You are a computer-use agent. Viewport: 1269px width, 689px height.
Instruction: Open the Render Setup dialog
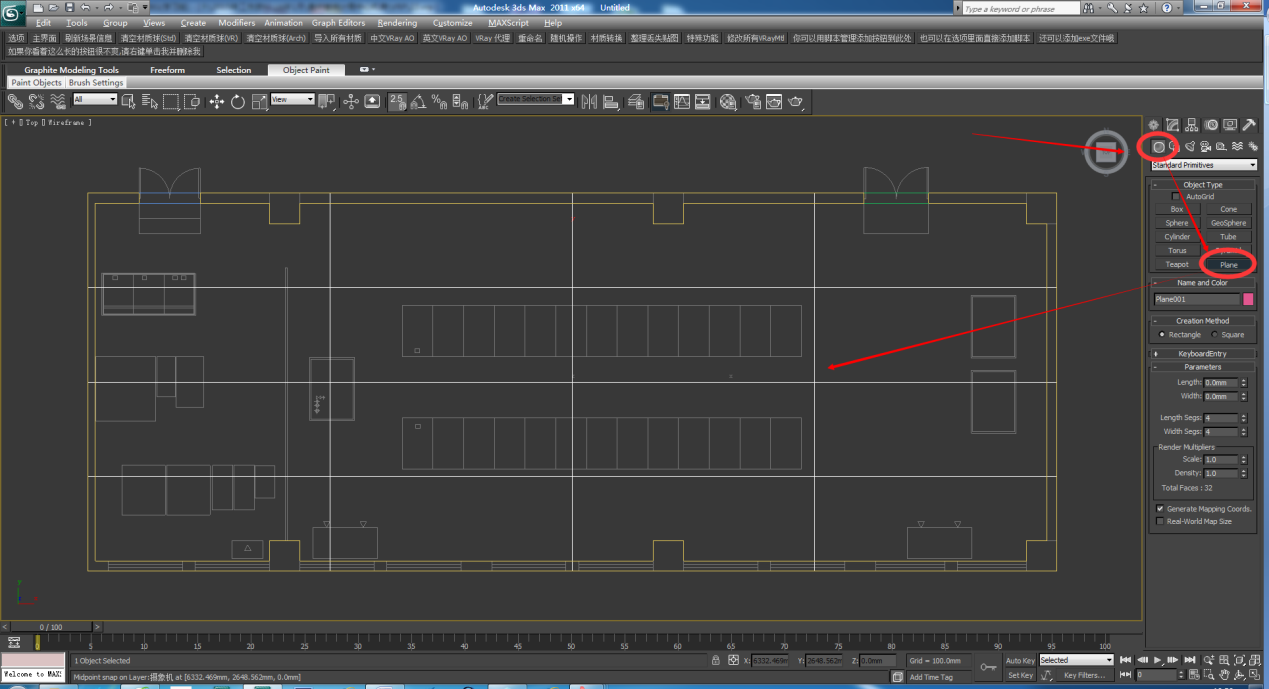[753, 101]
